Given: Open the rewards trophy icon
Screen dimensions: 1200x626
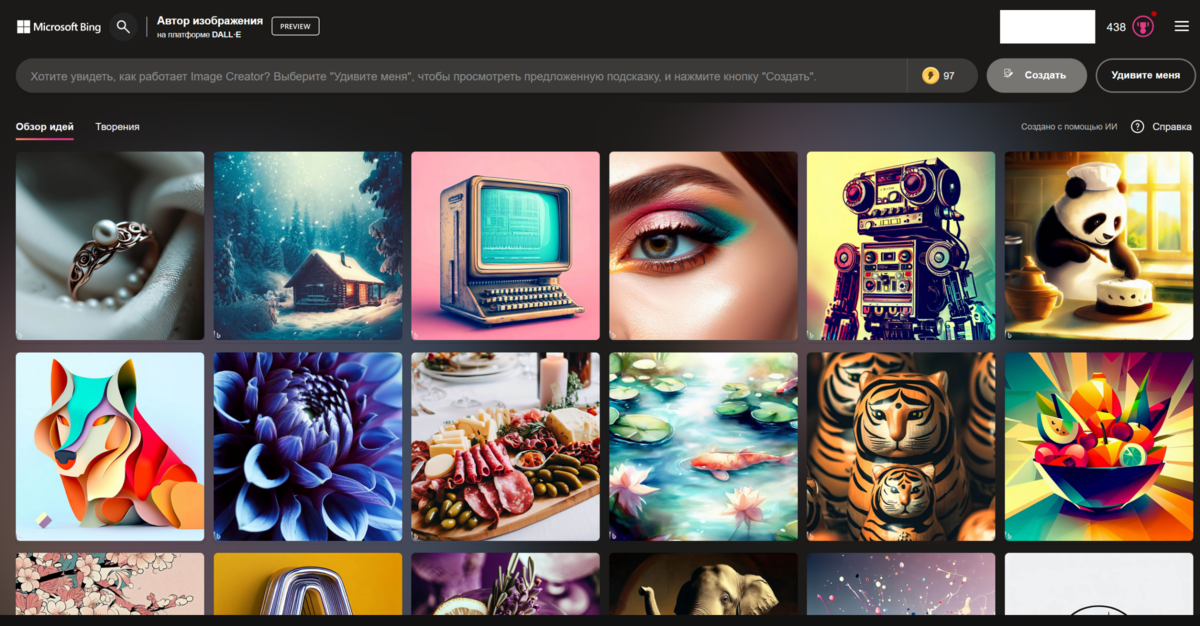Looking at the screenshot, I should [1143, 27].
